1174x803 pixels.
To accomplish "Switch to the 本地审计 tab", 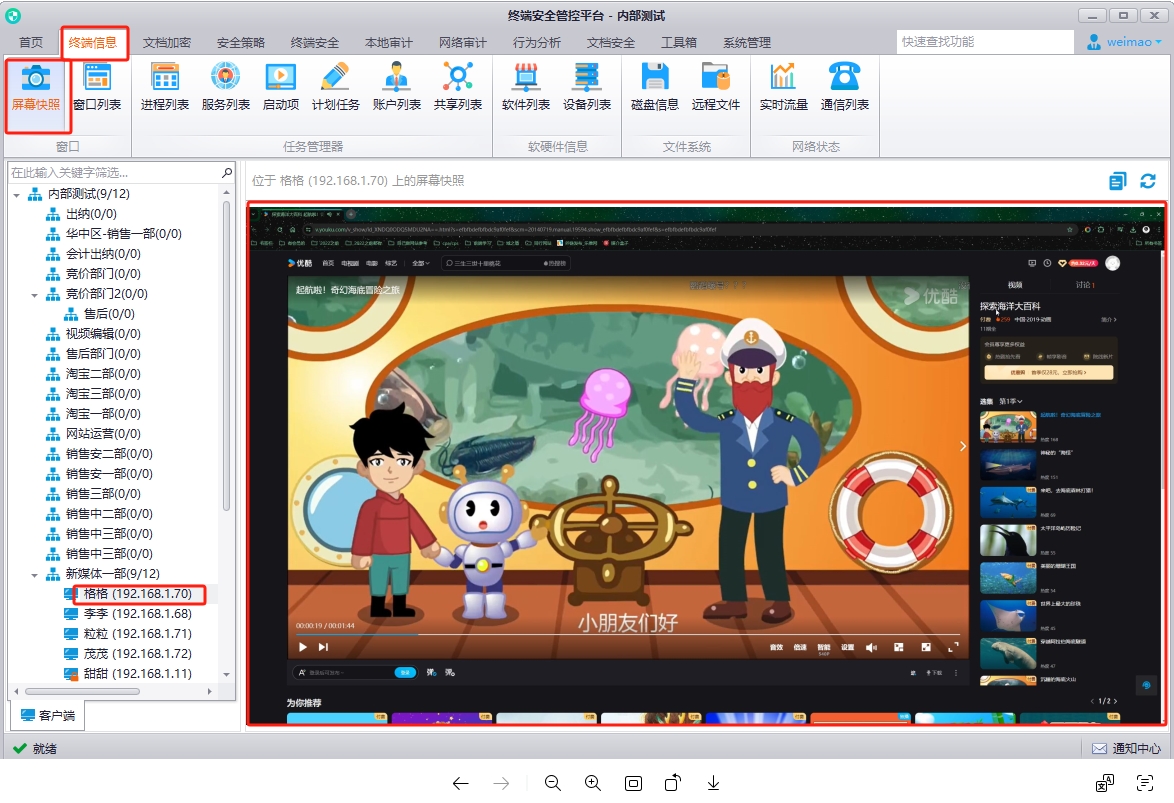I will coord(389,43).
